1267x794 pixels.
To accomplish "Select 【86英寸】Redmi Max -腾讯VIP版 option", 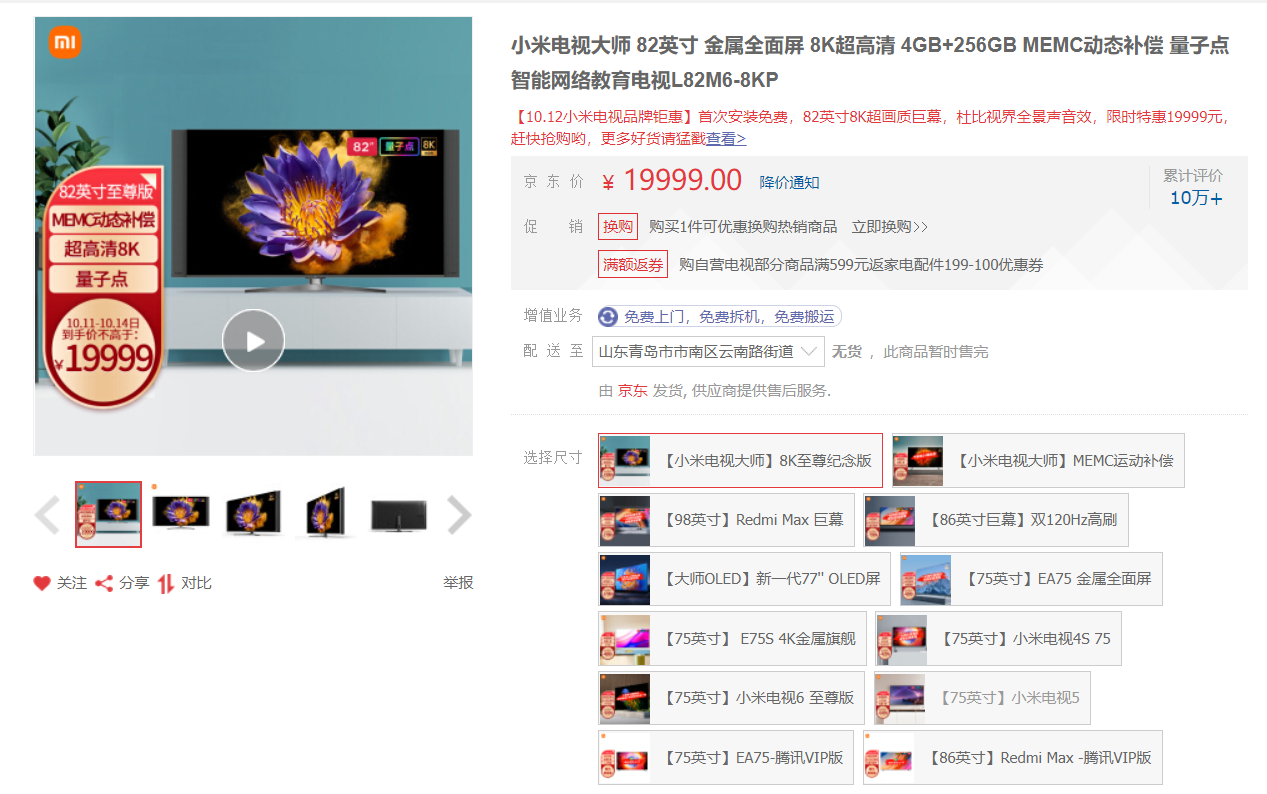I will coord(1013,757).
